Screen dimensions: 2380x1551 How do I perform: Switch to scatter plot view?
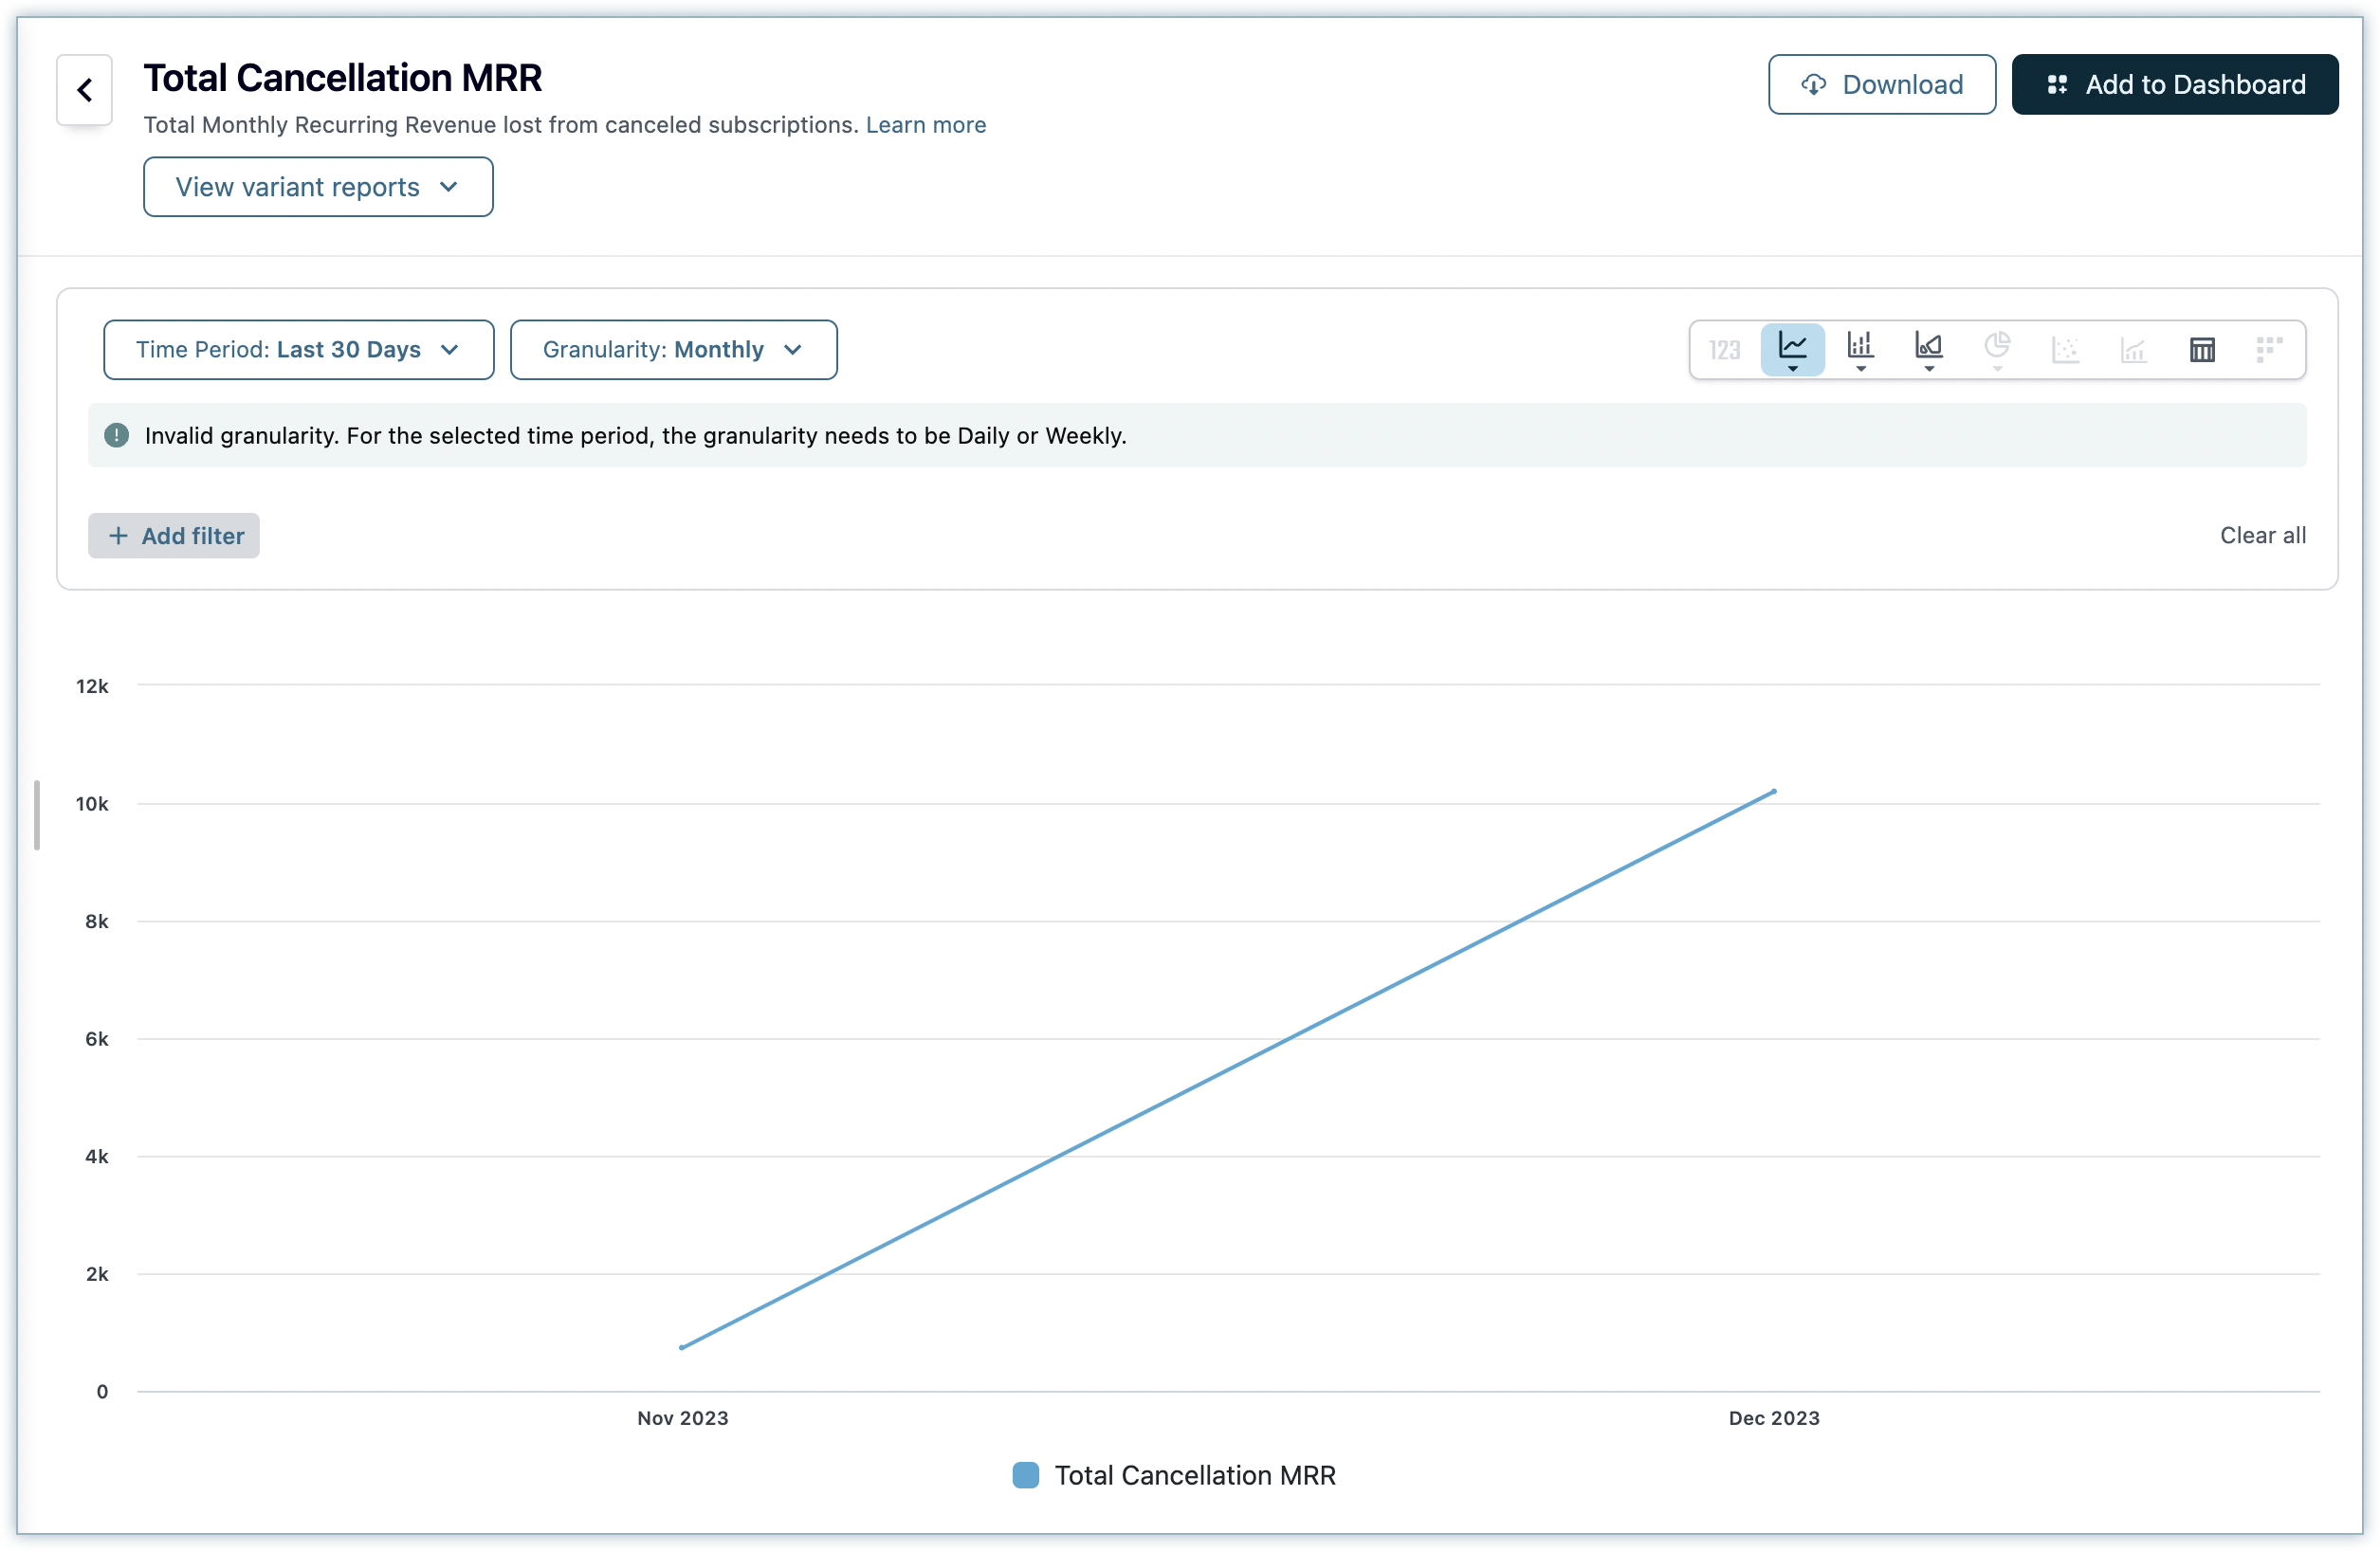(2065, 349)
